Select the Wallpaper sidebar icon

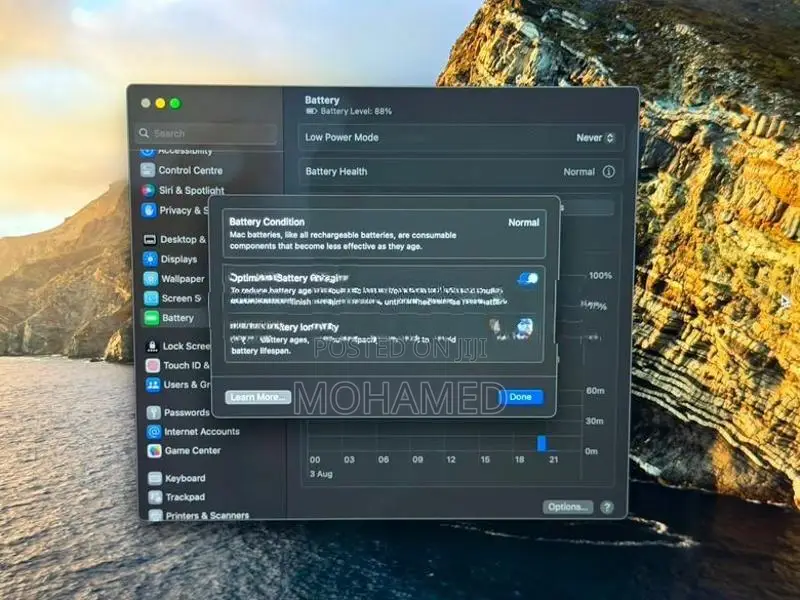[x=151, y=279]
